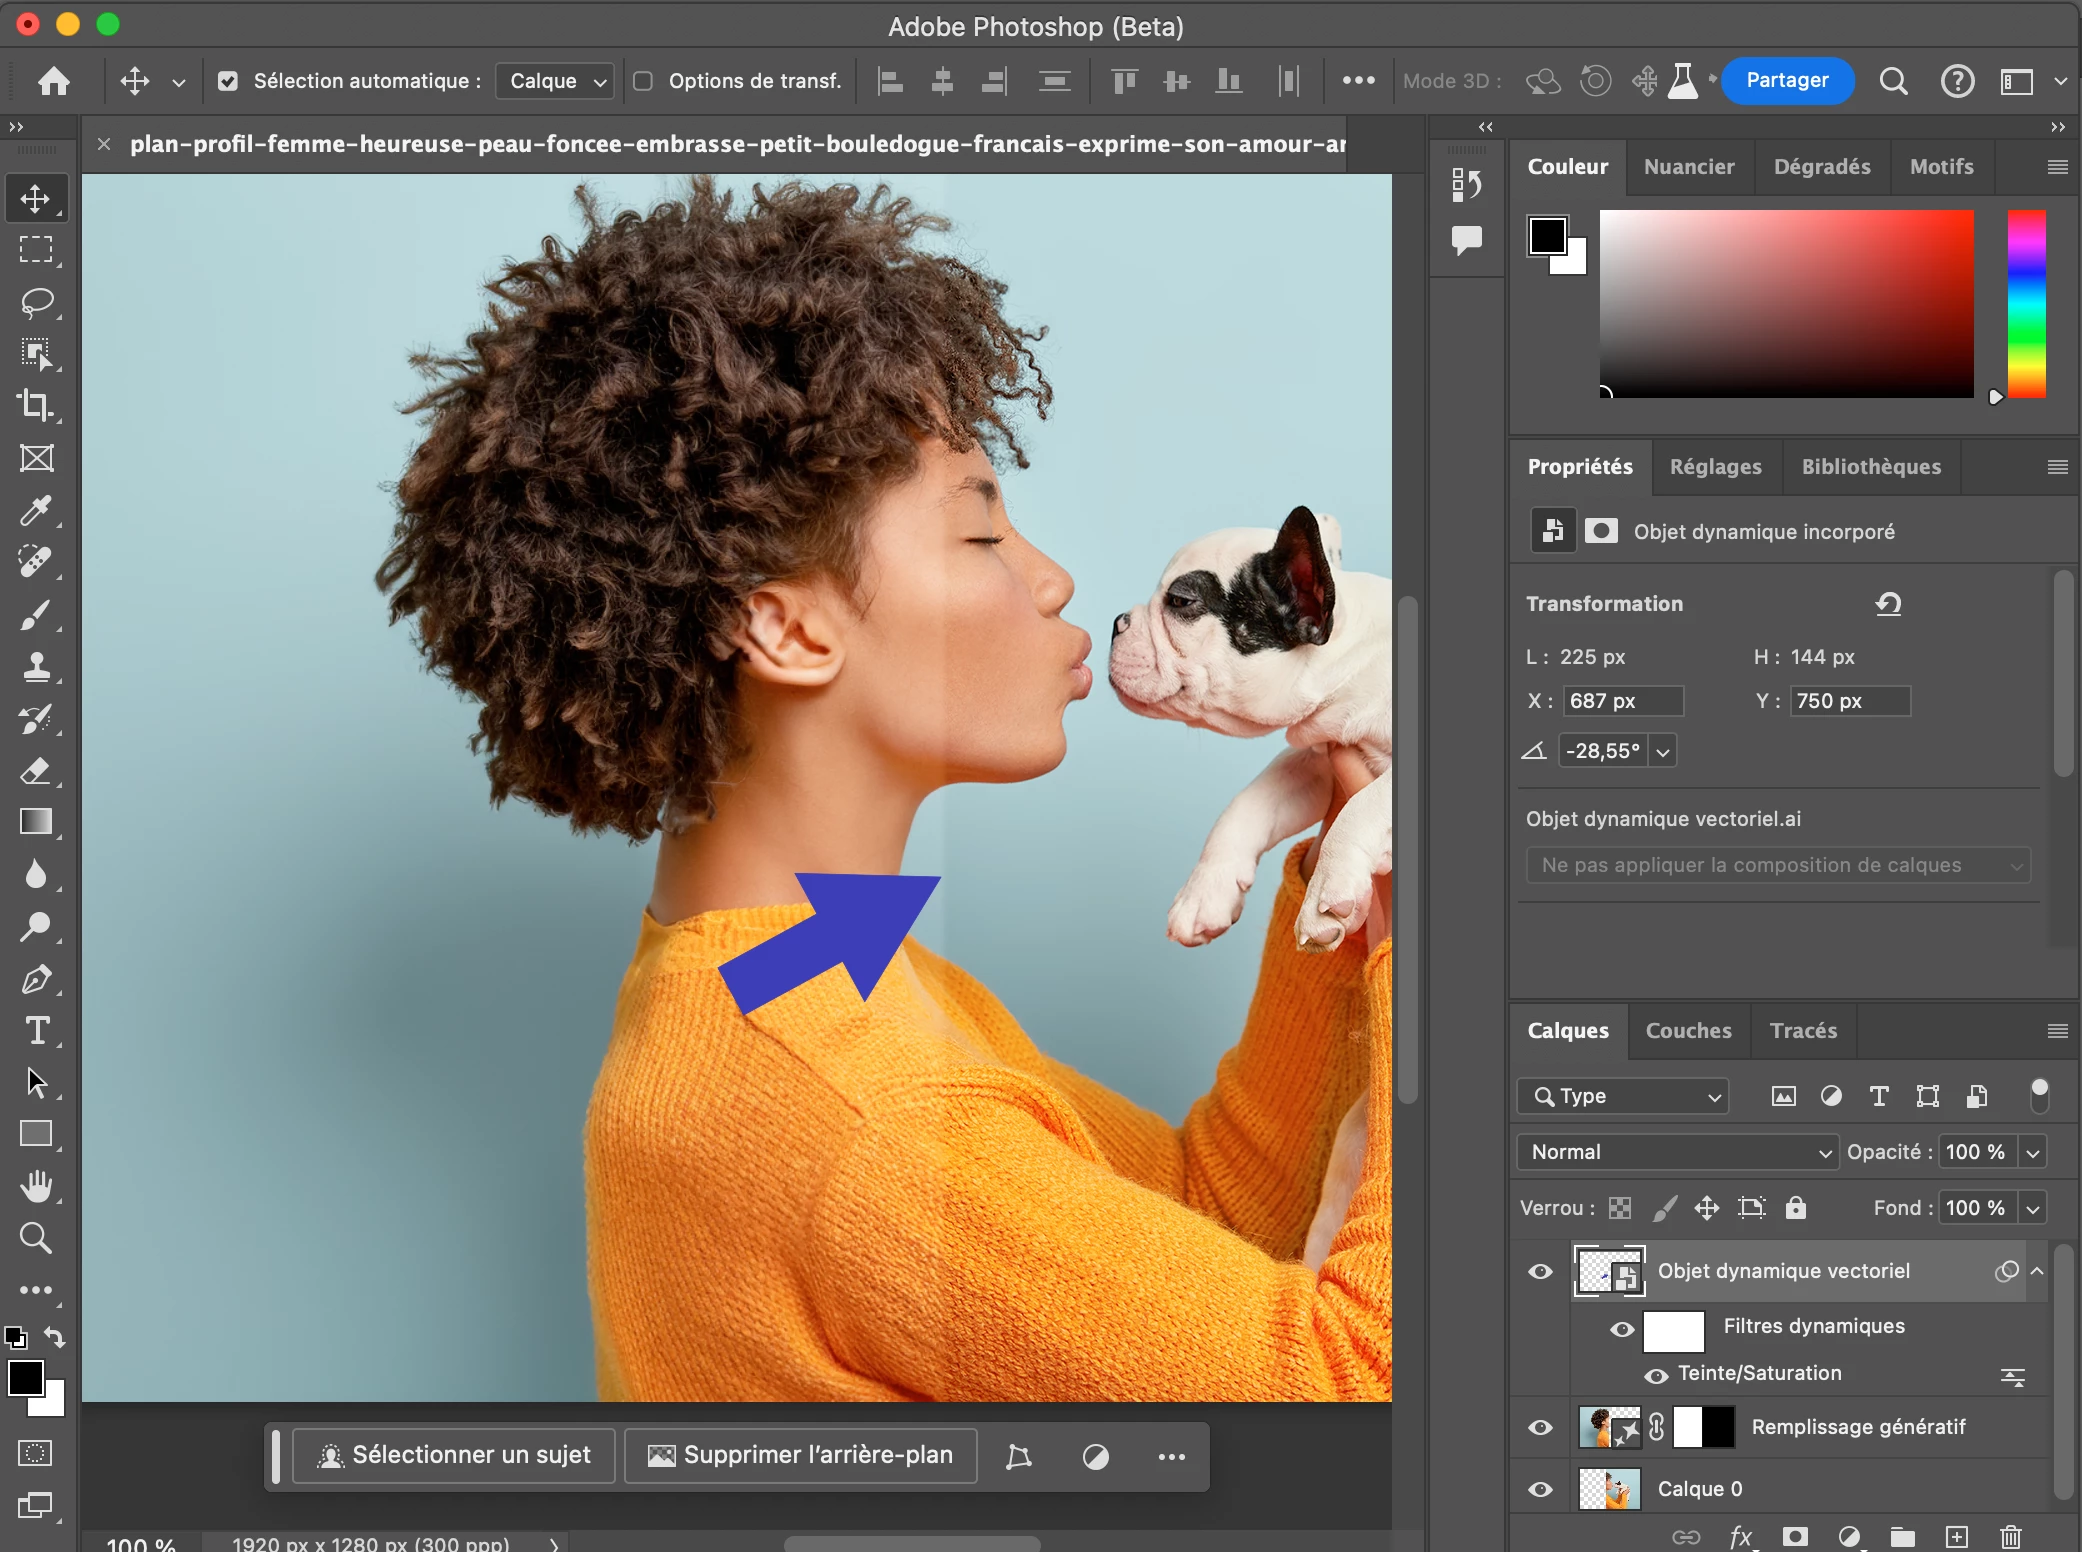The height and width of the screenshot is (1552, 2082).
Task: Select the Pen tool
Action: click(36, 979)
